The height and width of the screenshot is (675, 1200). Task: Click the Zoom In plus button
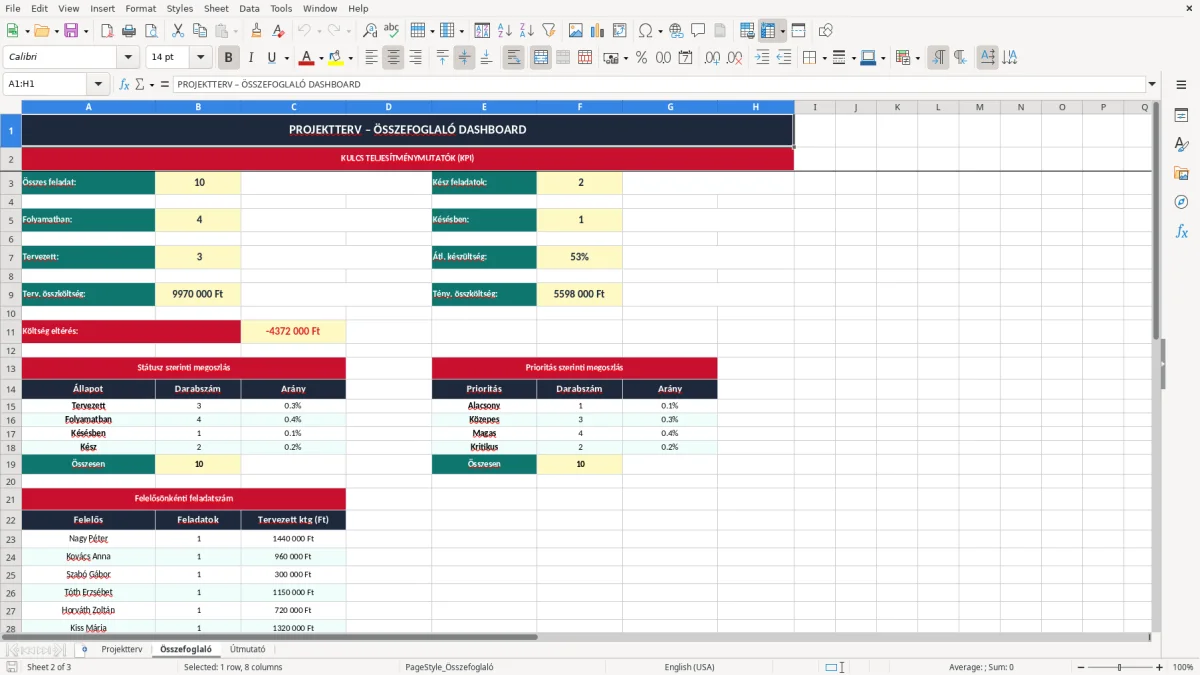coord(1159,667)
